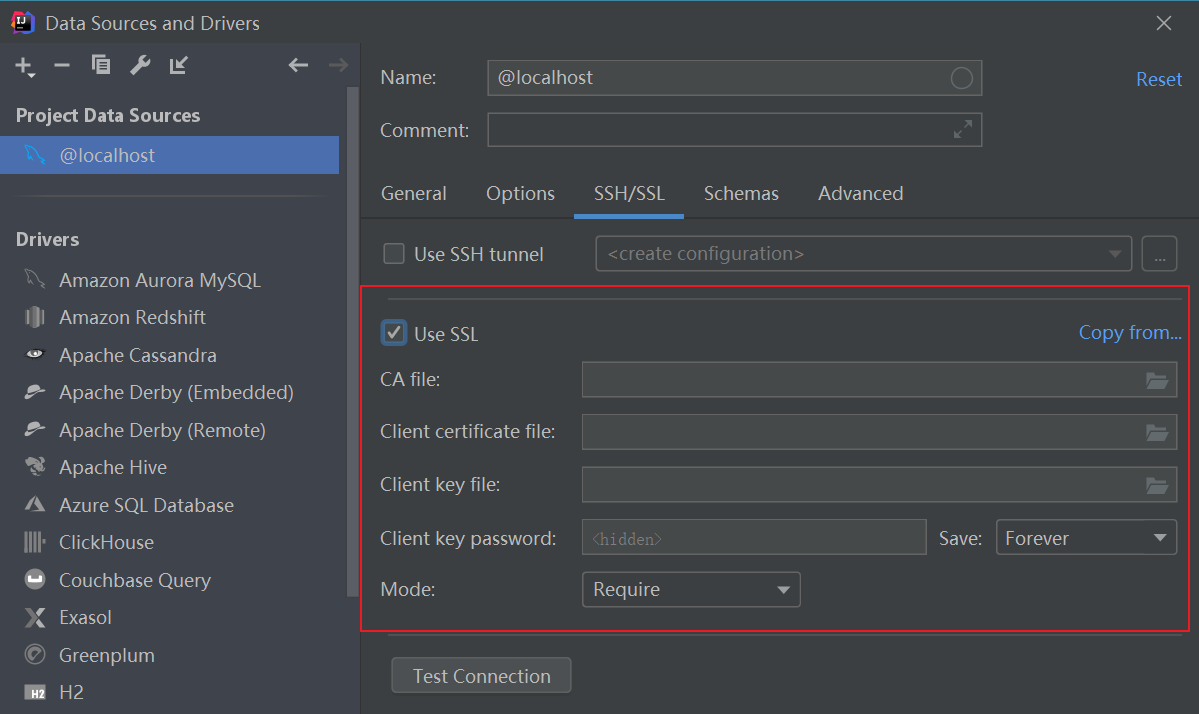Screen dimensions: 1199x714
Task: Close the Data Sources and Drivers dialog
Action: point(1164,24)
